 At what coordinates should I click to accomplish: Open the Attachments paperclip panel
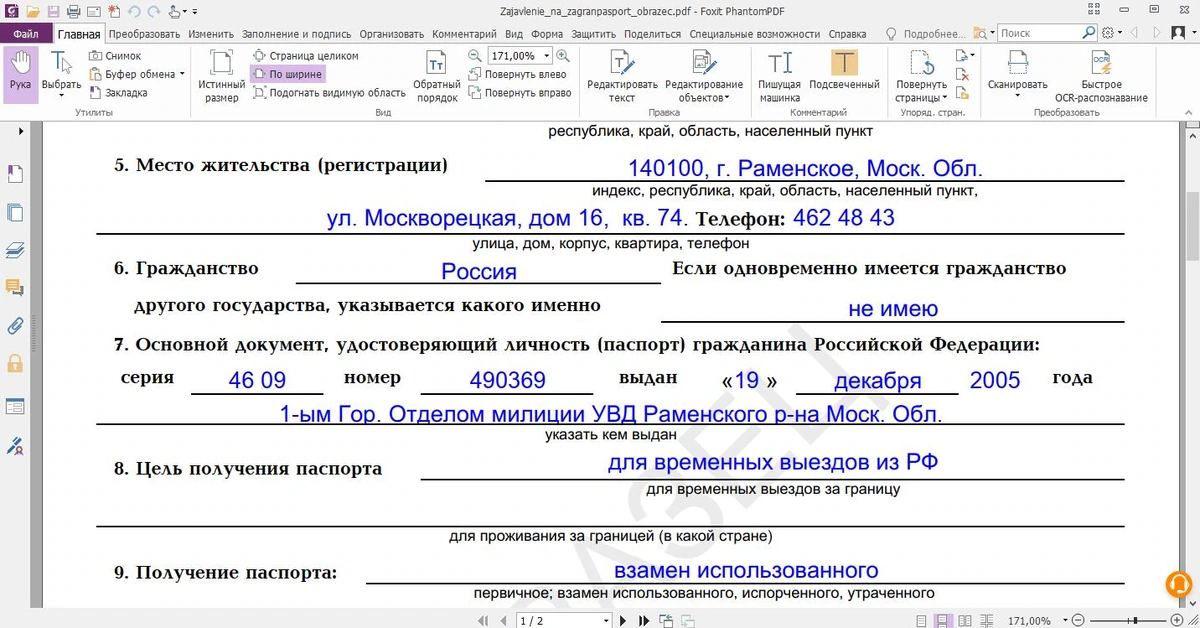(x=14, y=325)
